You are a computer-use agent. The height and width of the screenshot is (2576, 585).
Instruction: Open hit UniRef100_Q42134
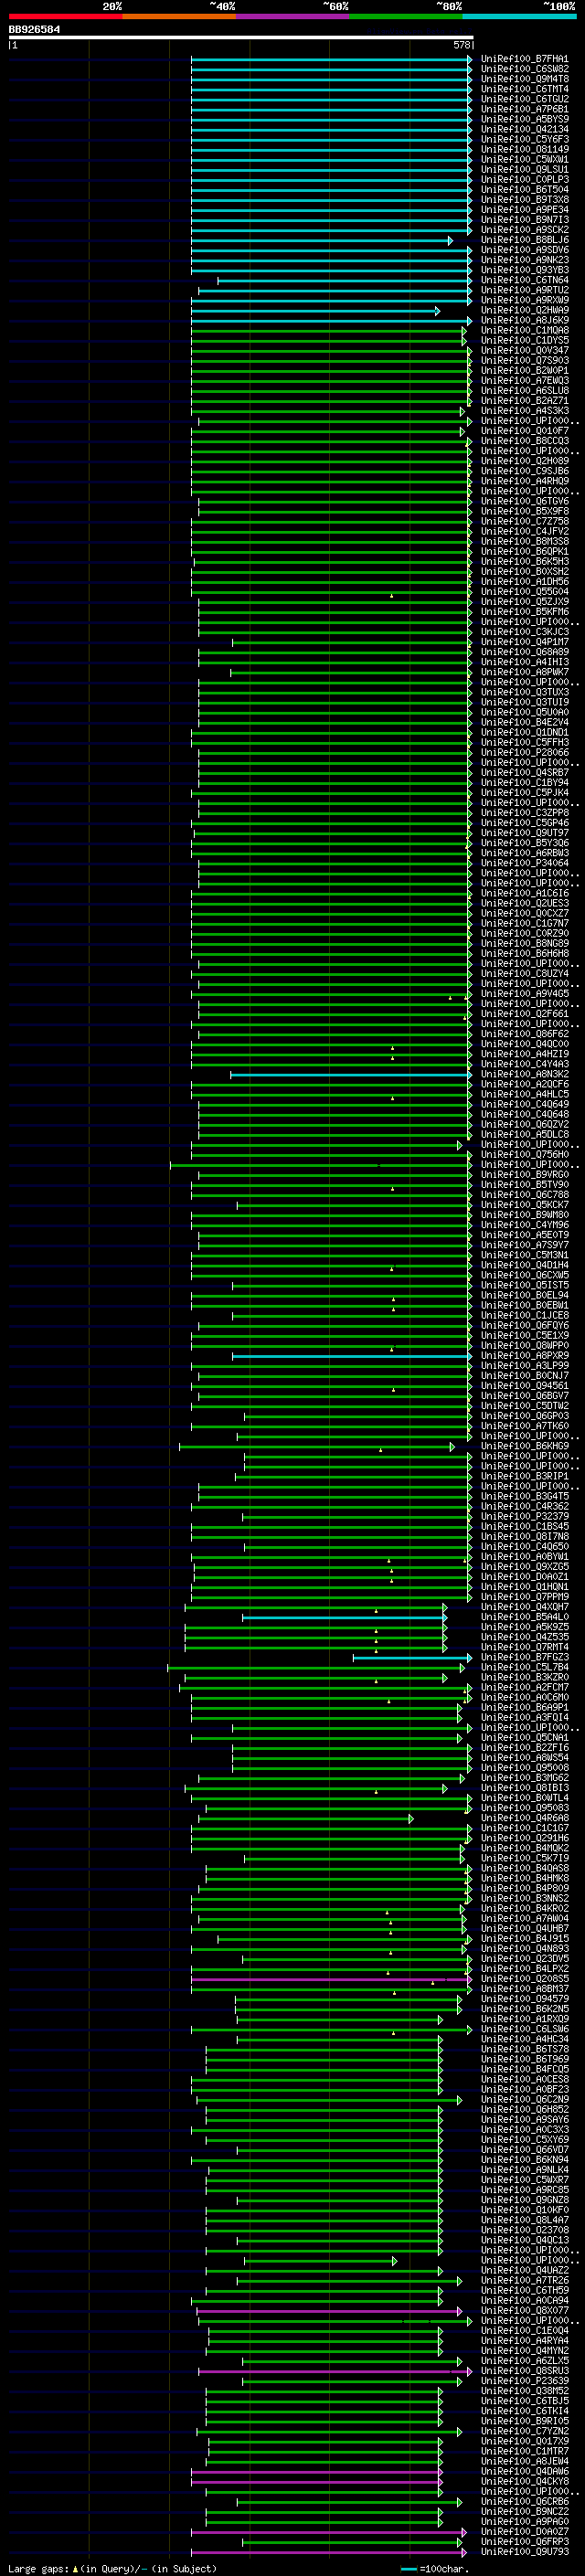point(524,129)
